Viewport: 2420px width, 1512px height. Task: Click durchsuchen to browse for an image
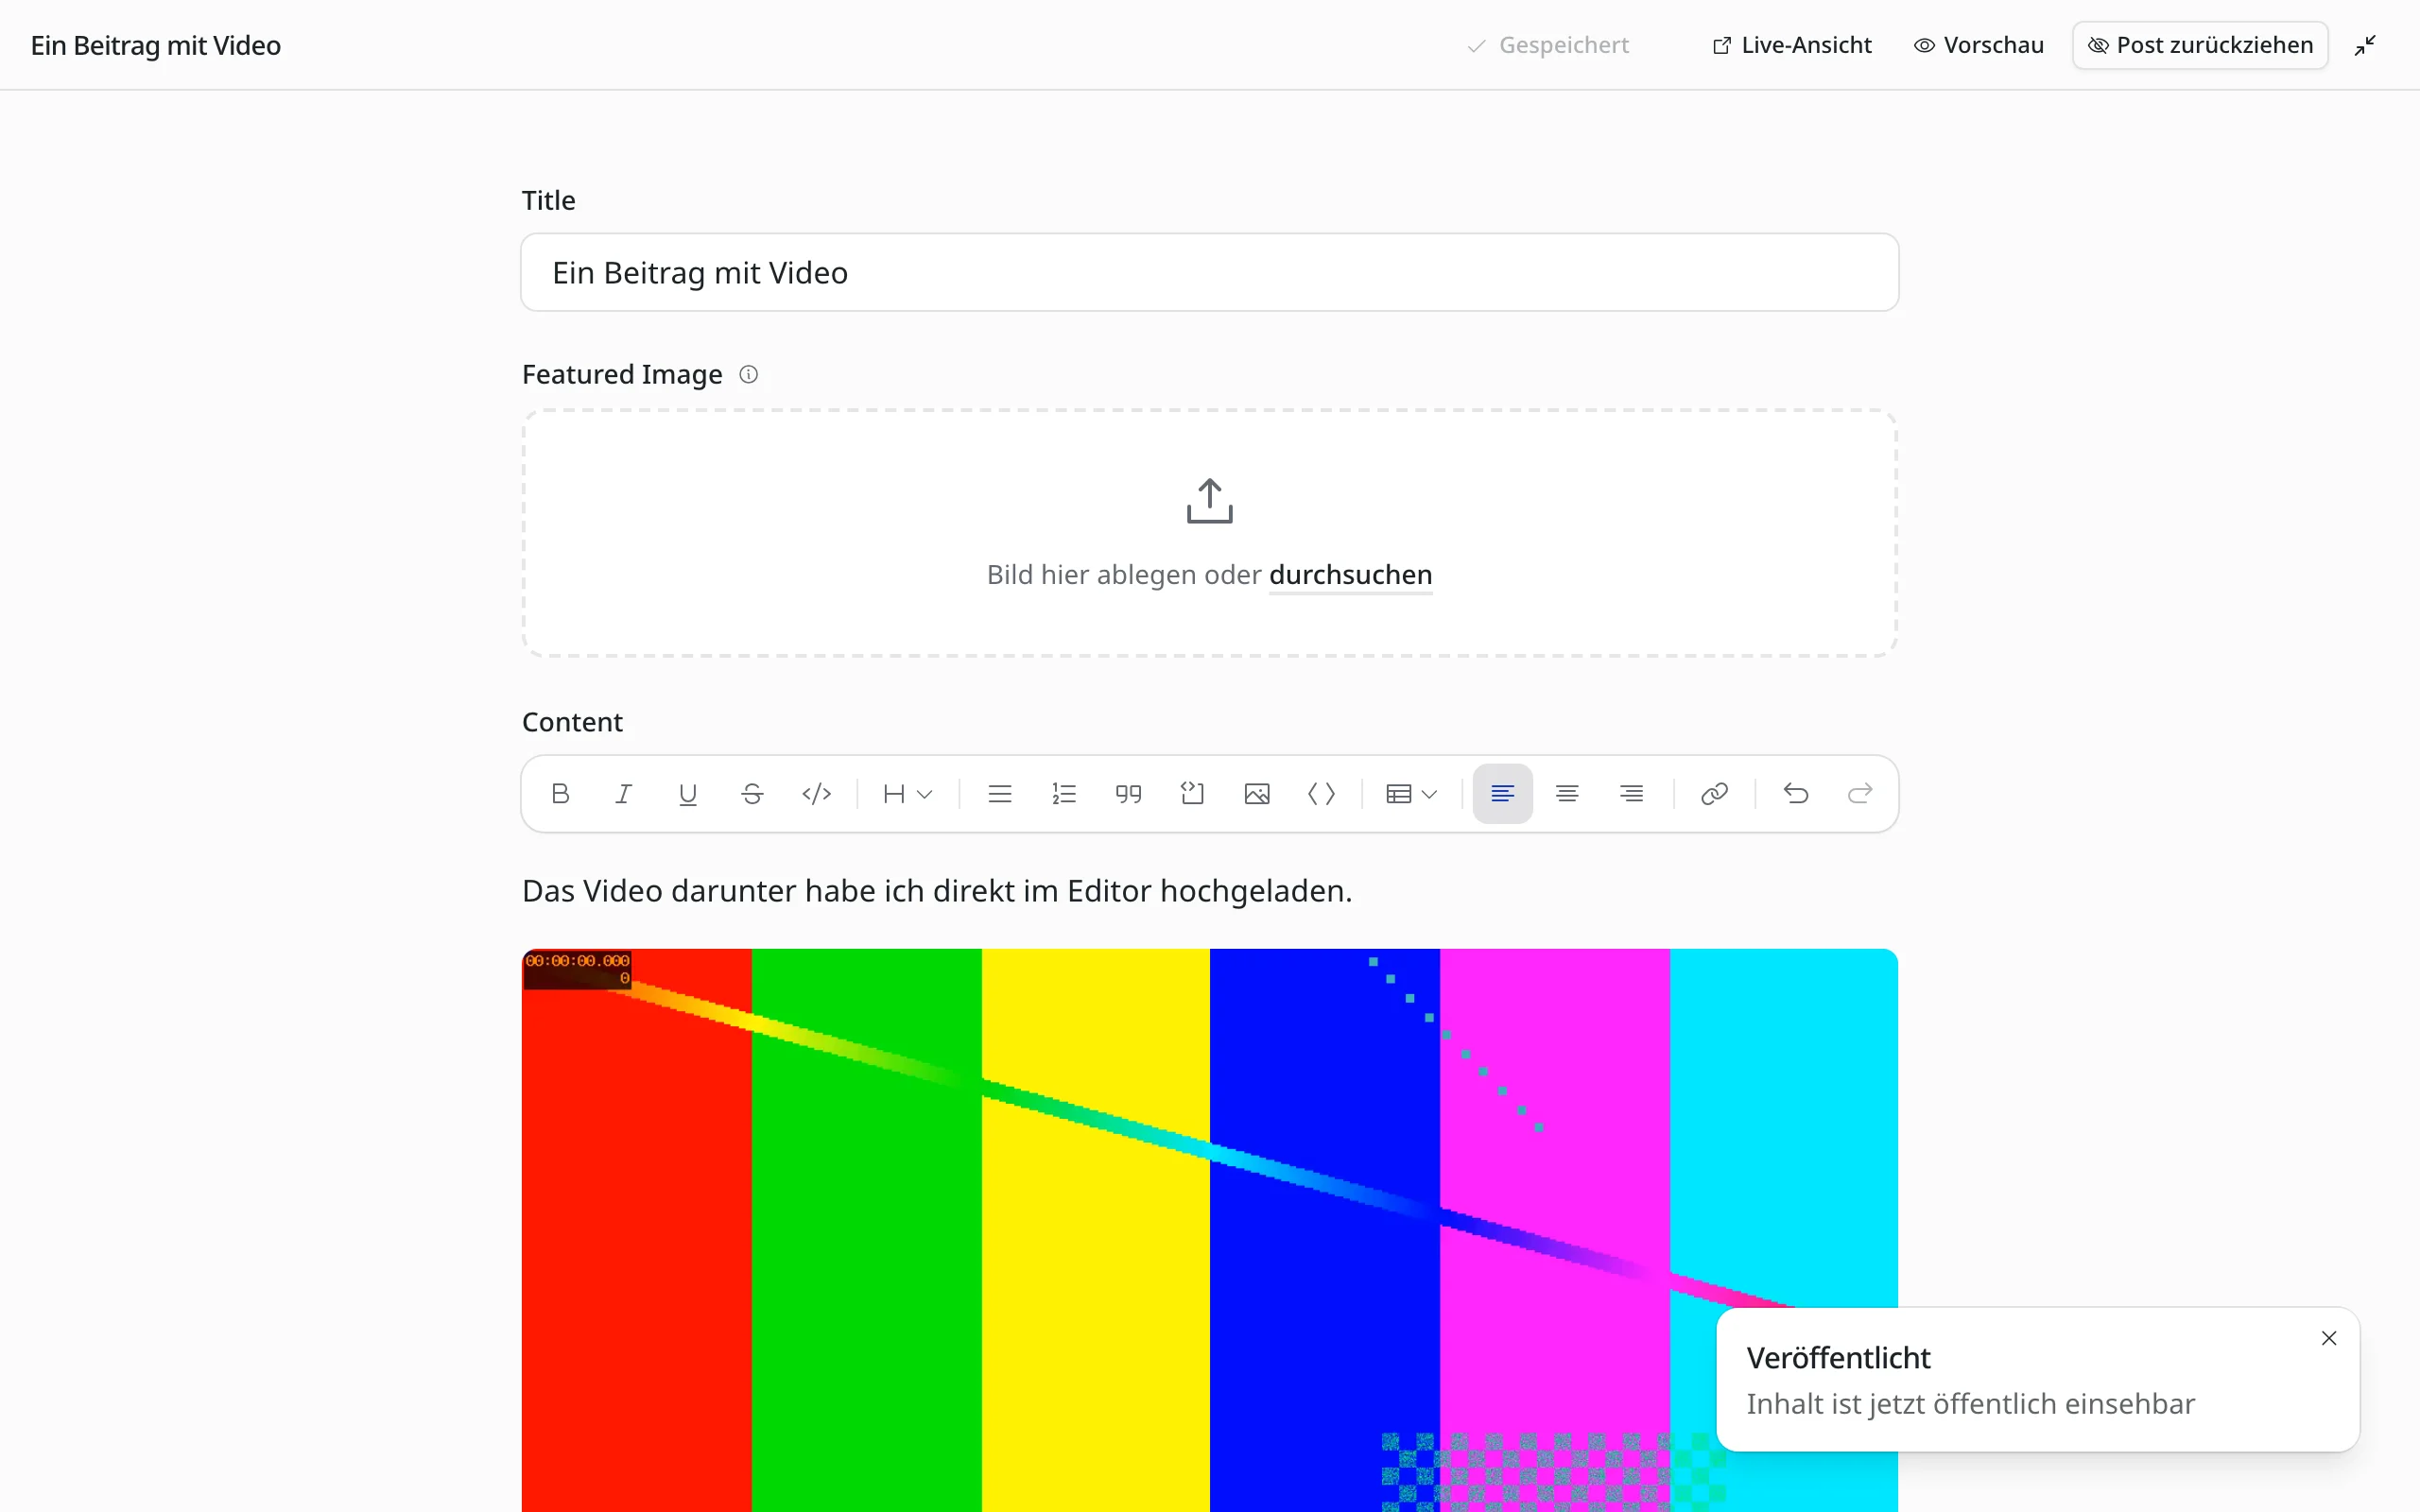[1350, 575]
